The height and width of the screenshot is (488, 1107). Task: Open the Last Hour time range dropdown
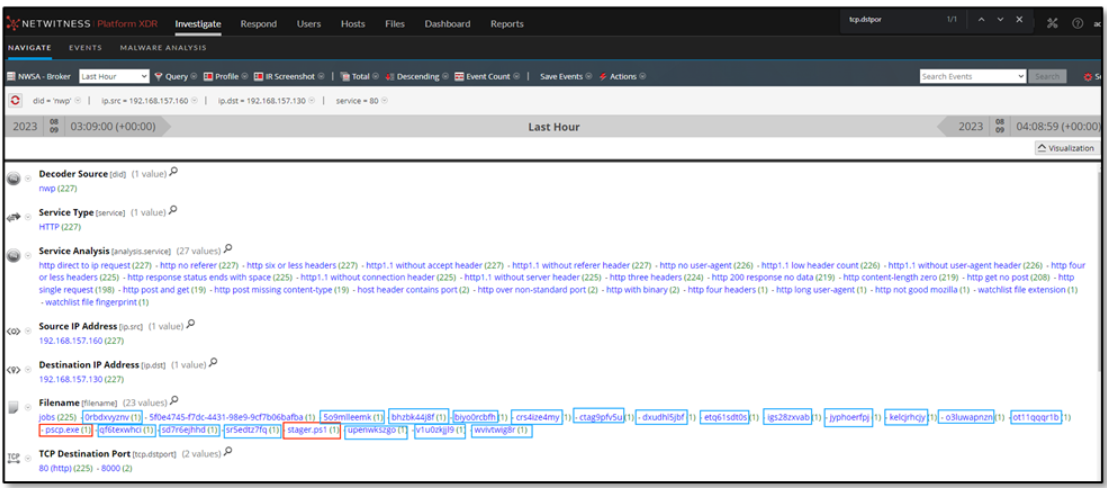coord(113,76)
